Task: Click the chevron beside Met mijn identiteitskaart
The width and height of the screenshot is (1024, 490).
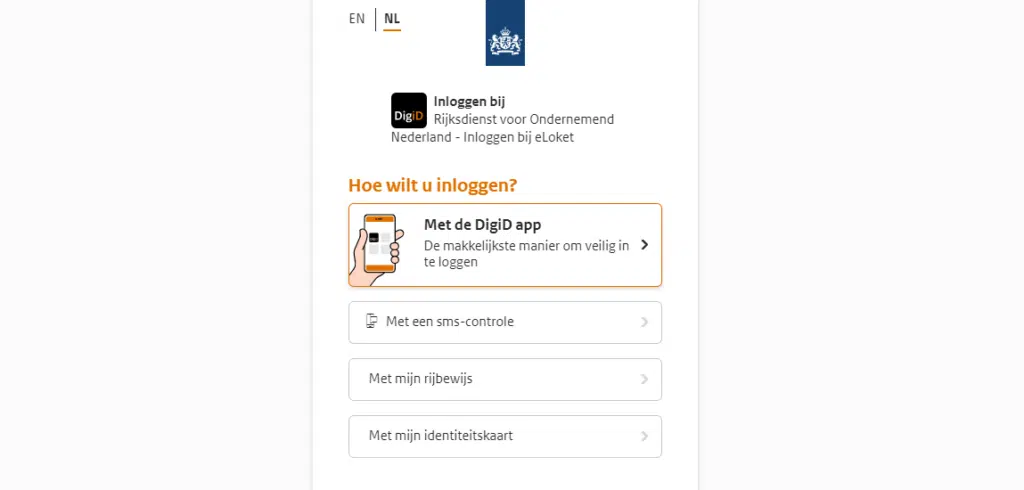Action: point(644,436)
